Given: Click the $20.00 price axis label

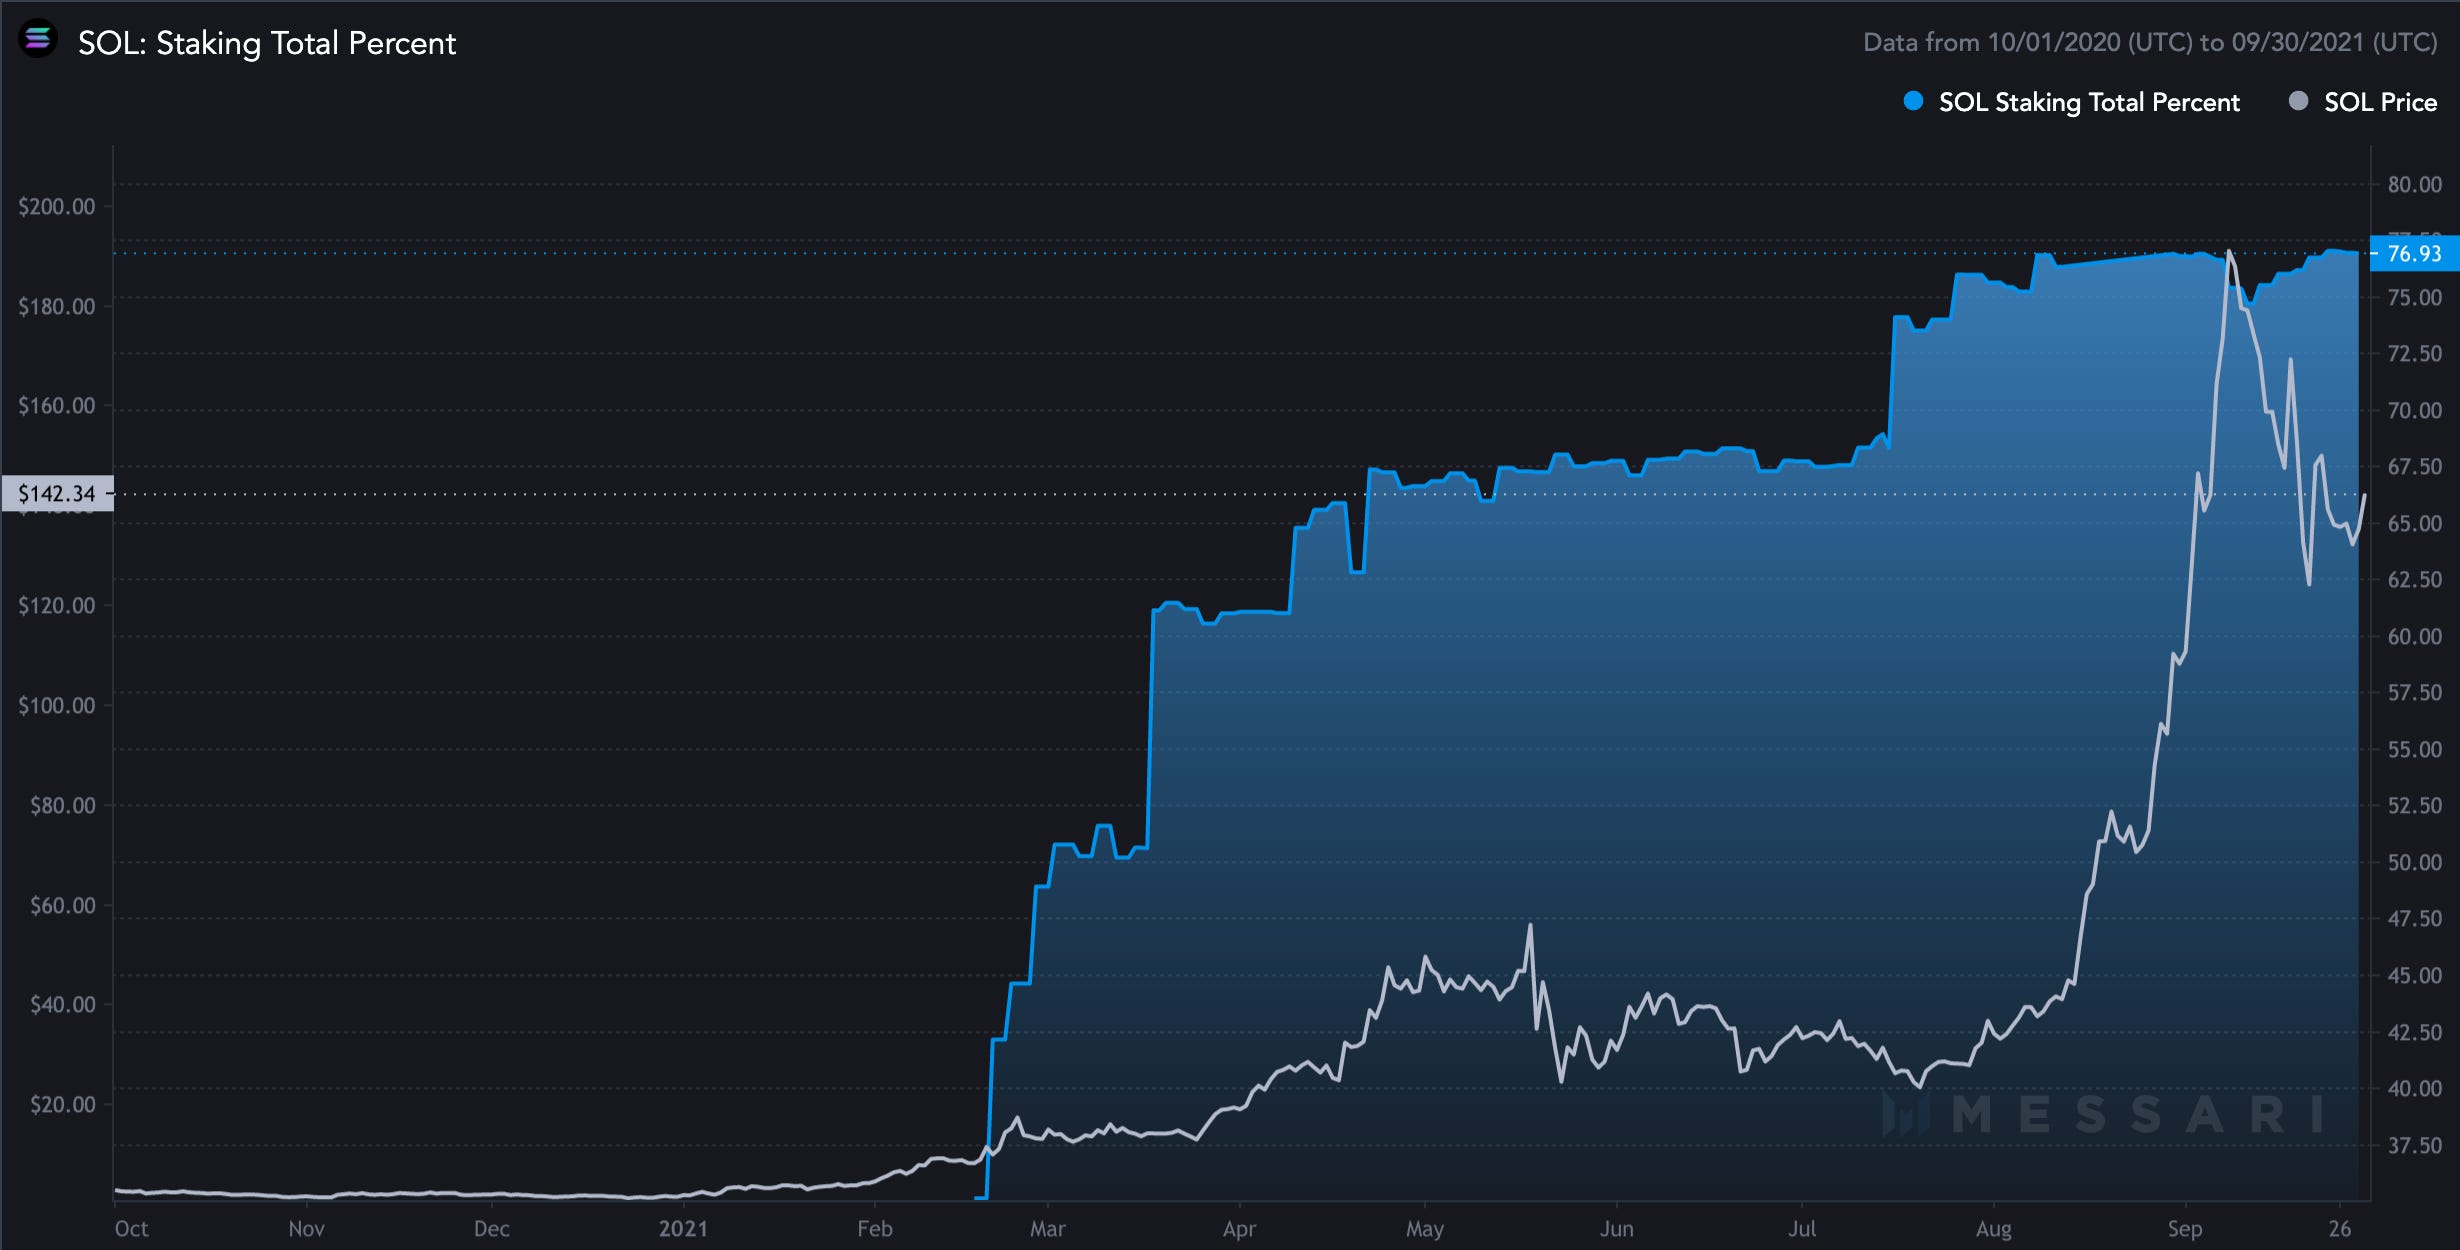Looking at the screenshot, I should tap(62, 1104).
